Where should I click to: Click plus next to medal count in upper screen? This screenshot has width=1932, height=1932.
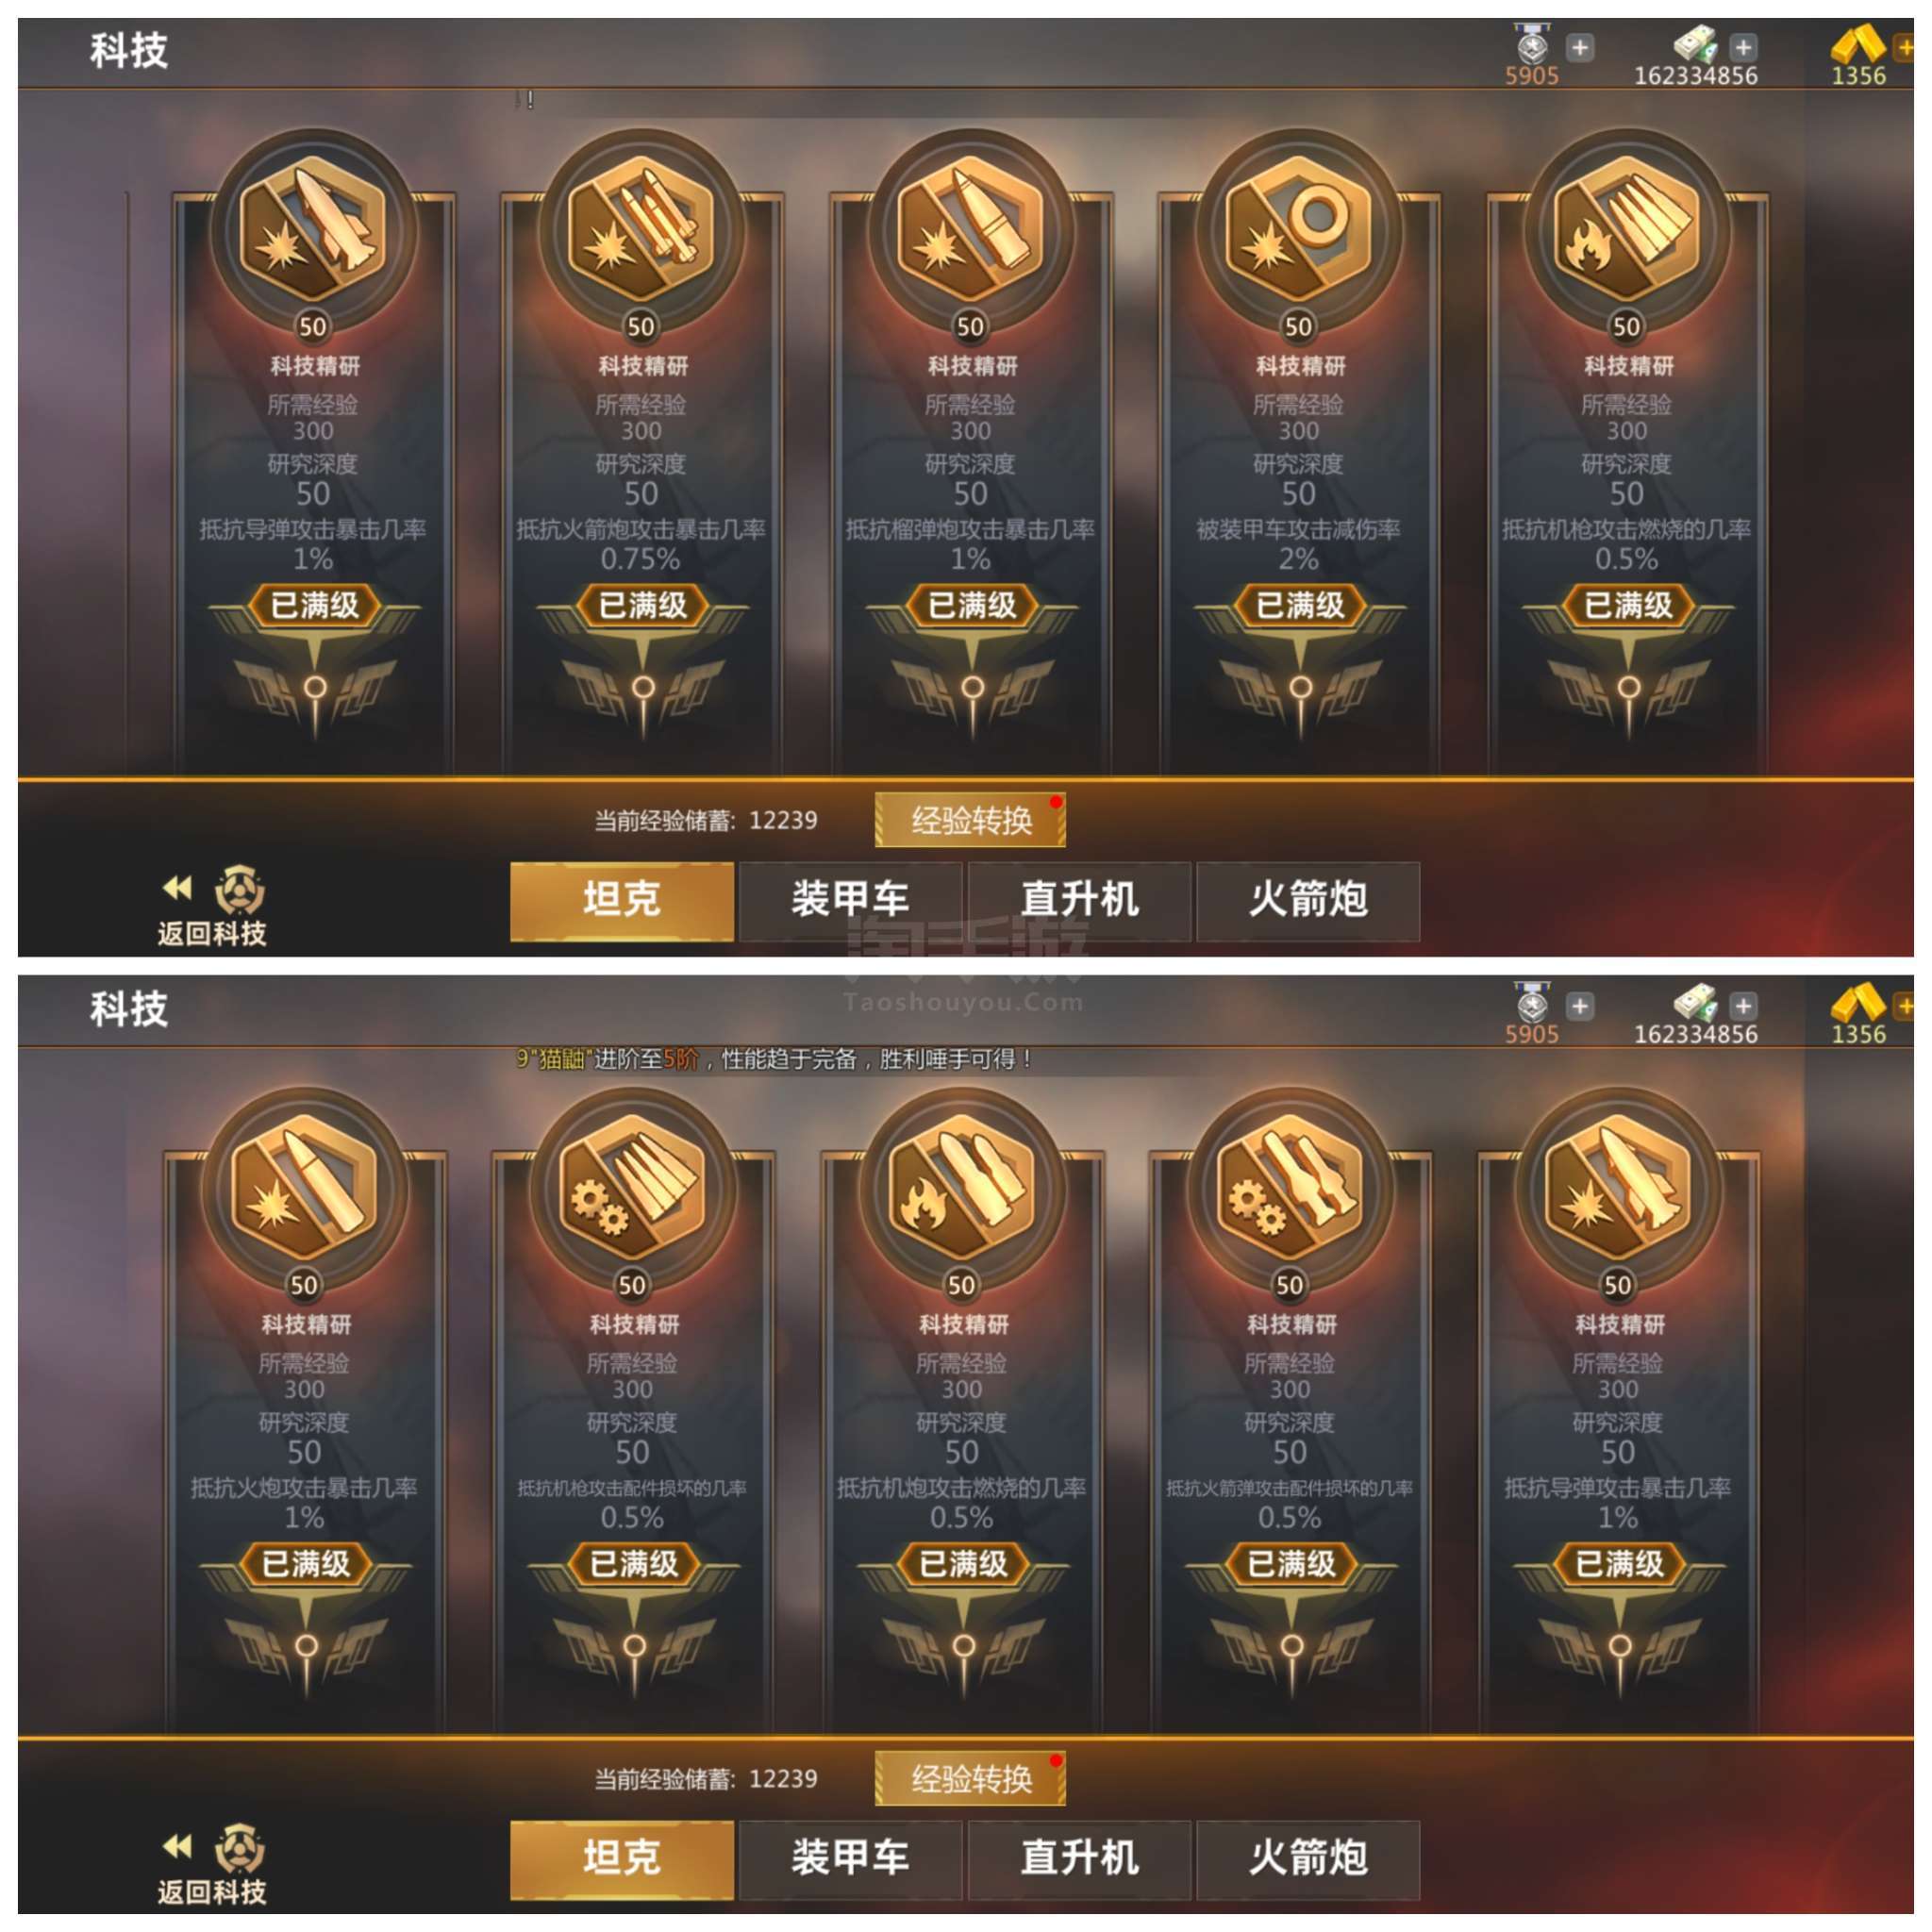point(1580,47)
